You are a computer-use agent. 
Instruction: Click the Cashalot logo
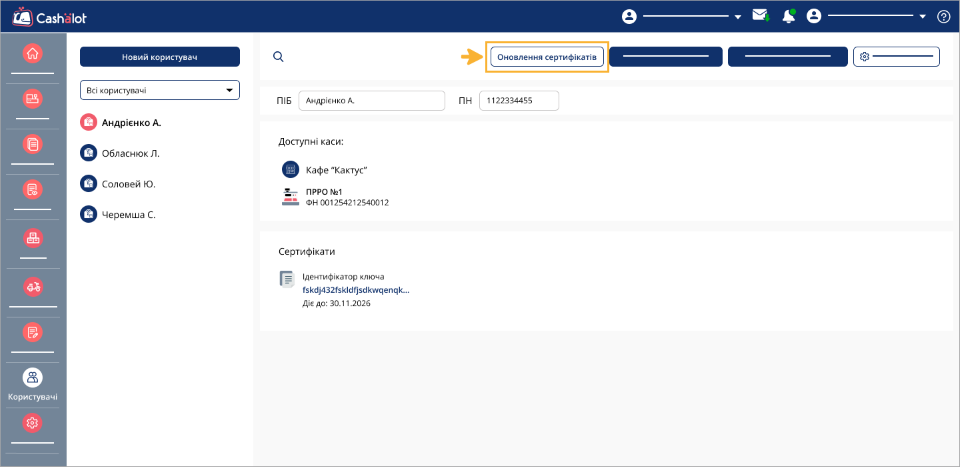point(49,17)
